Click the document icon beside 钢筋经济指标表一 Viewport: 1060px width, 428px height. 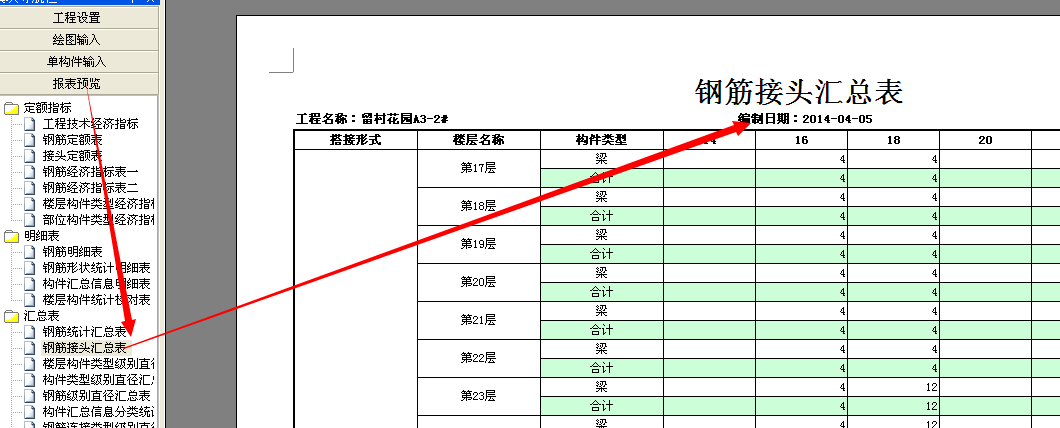(x=30, y=172)
